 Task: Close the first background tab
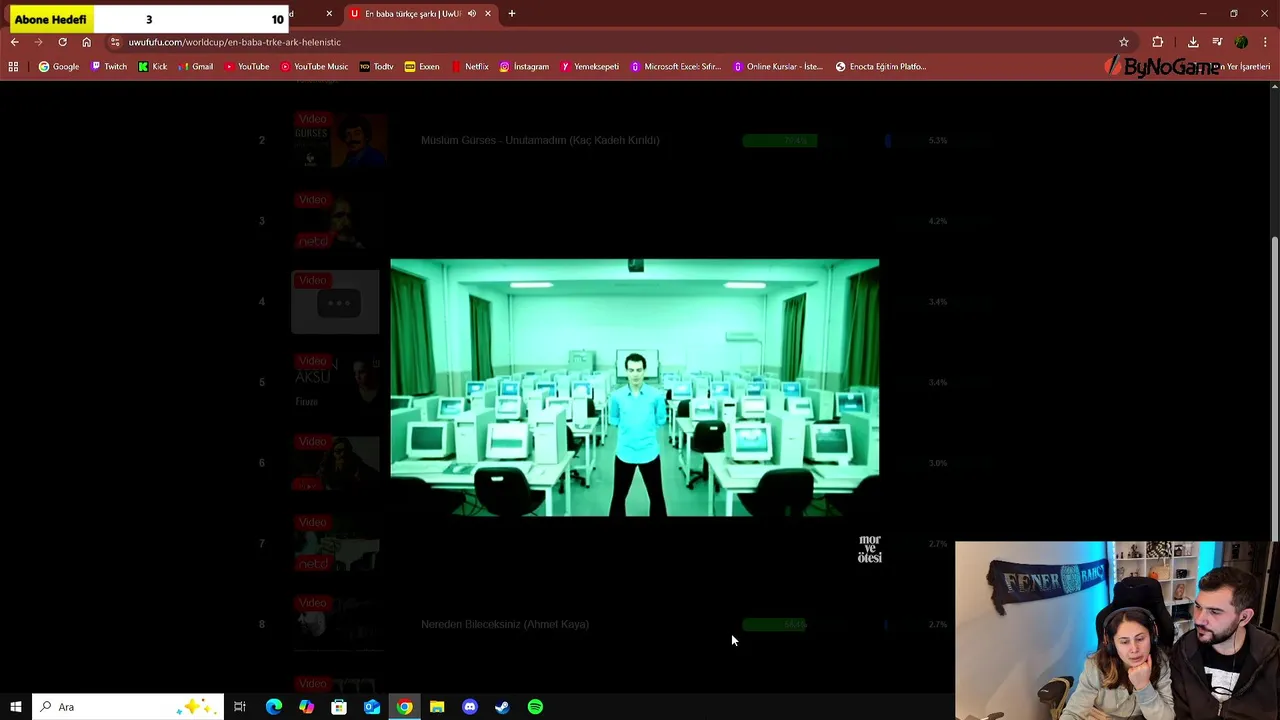[329, 14]
